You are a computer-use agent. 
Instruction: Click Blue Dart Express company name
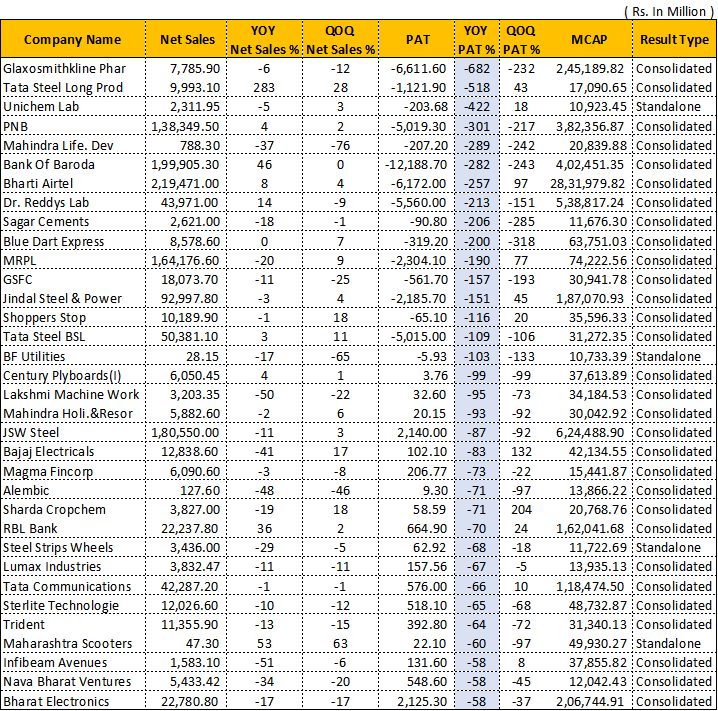[x=54, y=242]
